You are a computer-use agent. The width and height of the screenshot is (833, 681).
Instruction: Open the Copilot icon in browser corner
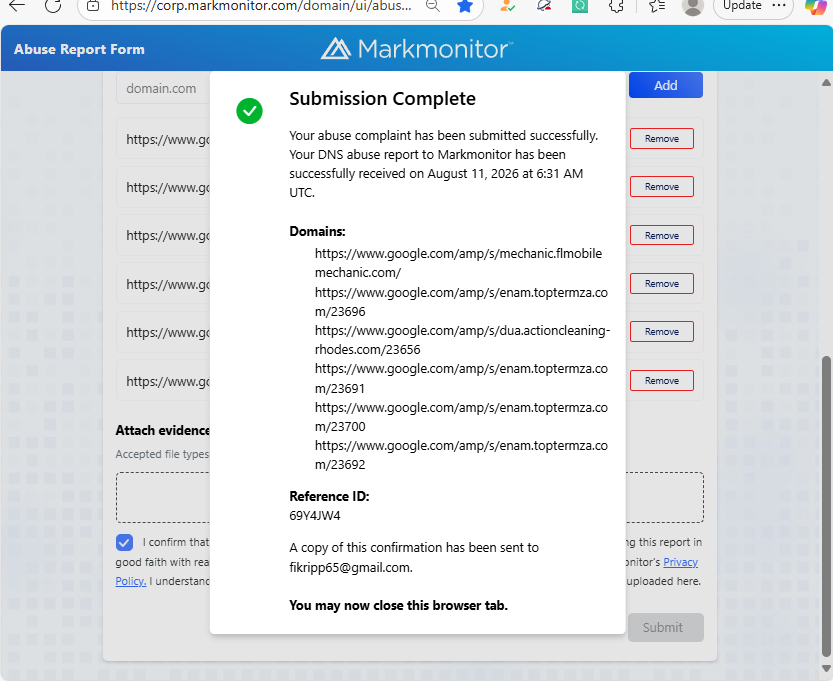(x=817, y=6)
